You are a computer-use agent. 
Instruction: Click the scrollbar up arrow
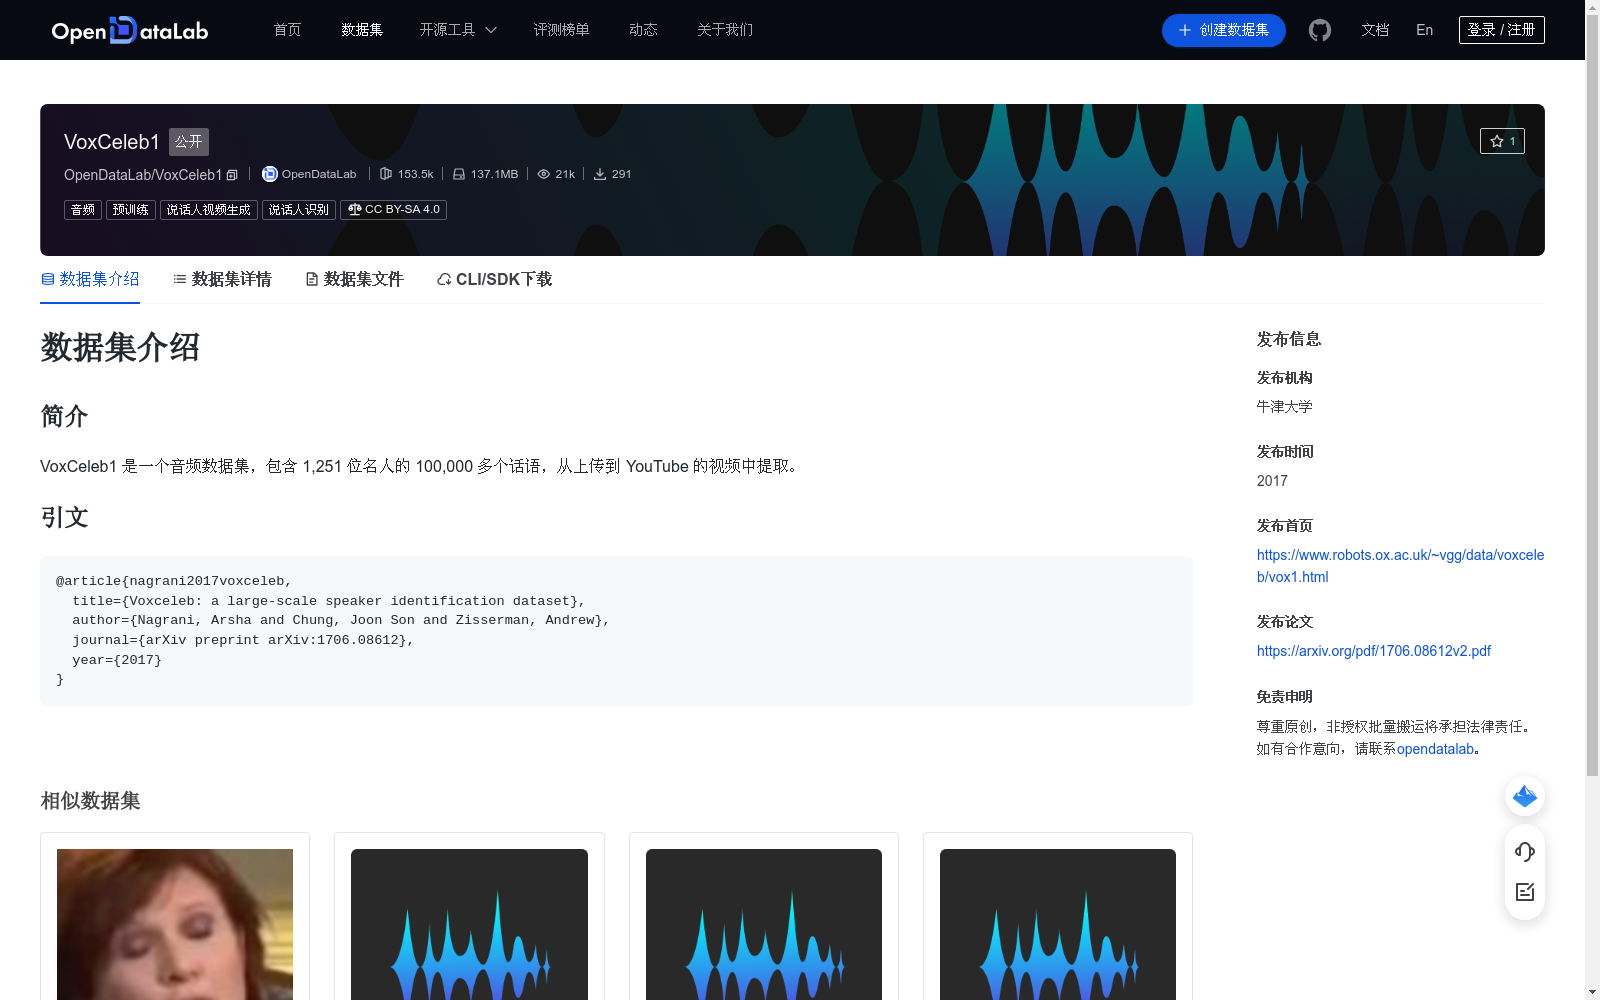[x=1592, y=7]
